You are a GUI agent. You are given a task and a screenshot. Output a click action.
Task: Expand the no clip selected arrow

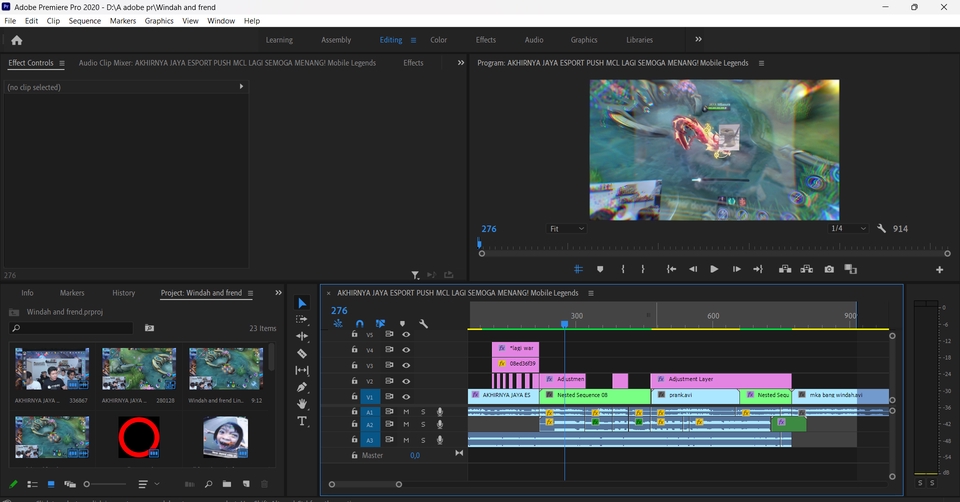tap(241, 87)
